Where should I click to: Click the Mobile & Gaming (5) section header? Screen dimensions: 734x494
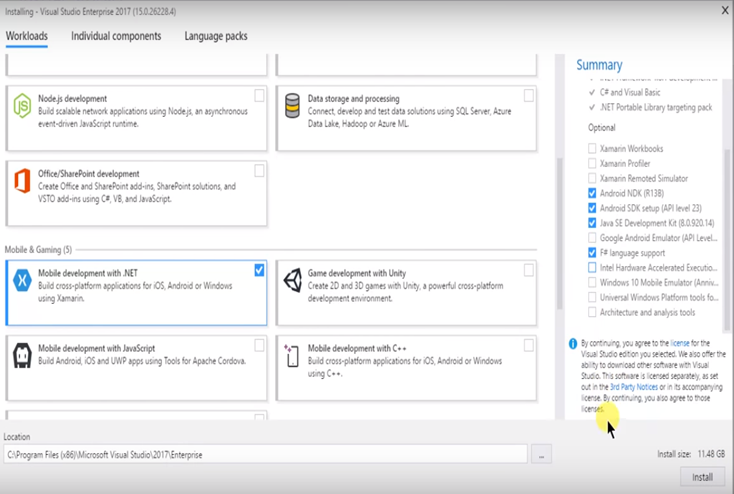pyautogui.click(x=38, y=250)
